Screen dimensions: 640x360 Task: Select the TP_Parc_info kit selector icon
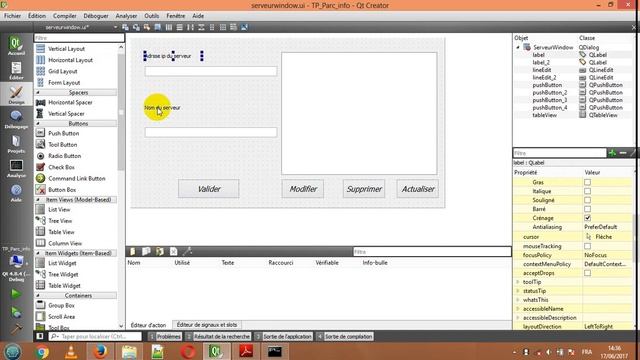coord(16,261)
